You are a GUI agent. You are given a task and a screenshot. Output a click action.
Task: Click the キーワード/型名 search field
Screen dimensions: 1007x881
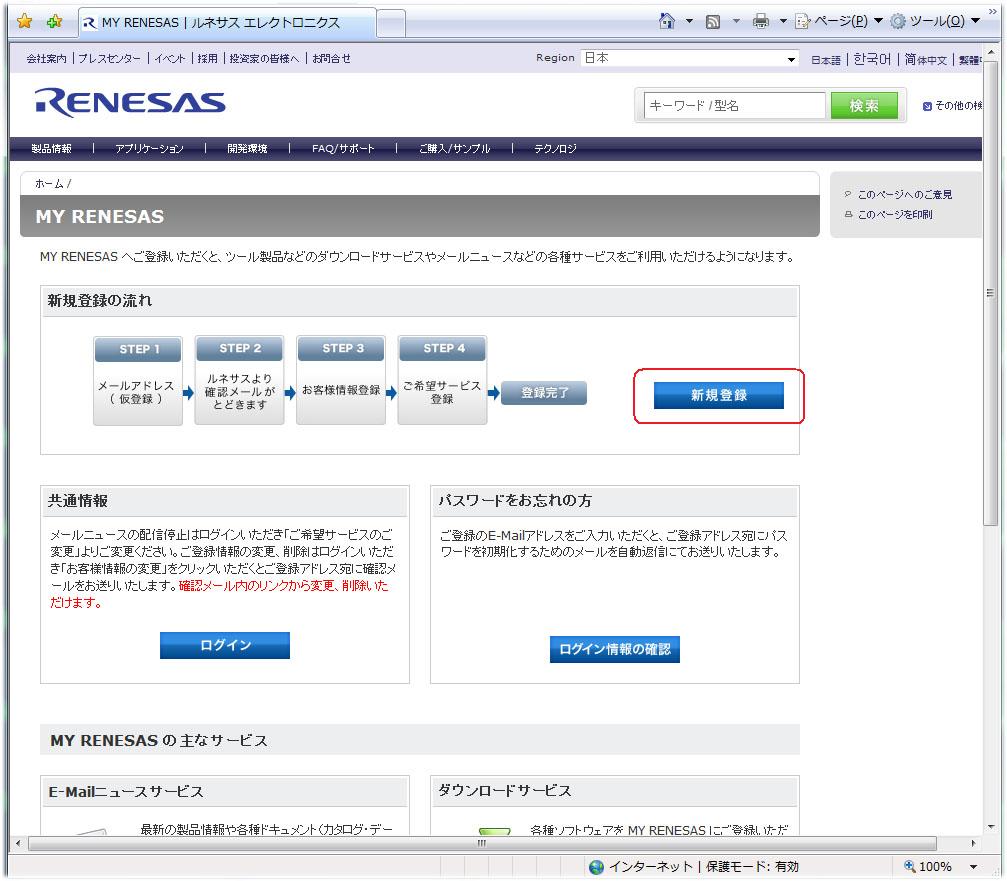[735, 106]
